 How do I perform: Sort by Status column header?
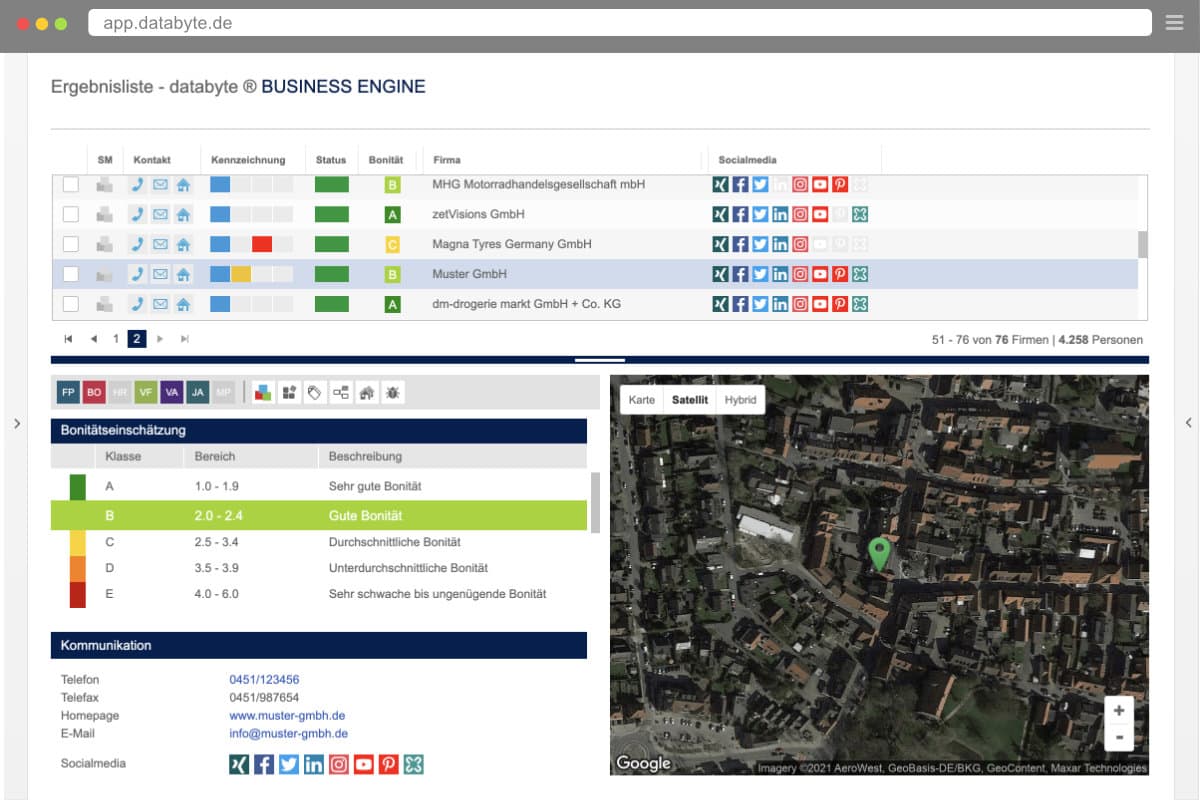331,160
